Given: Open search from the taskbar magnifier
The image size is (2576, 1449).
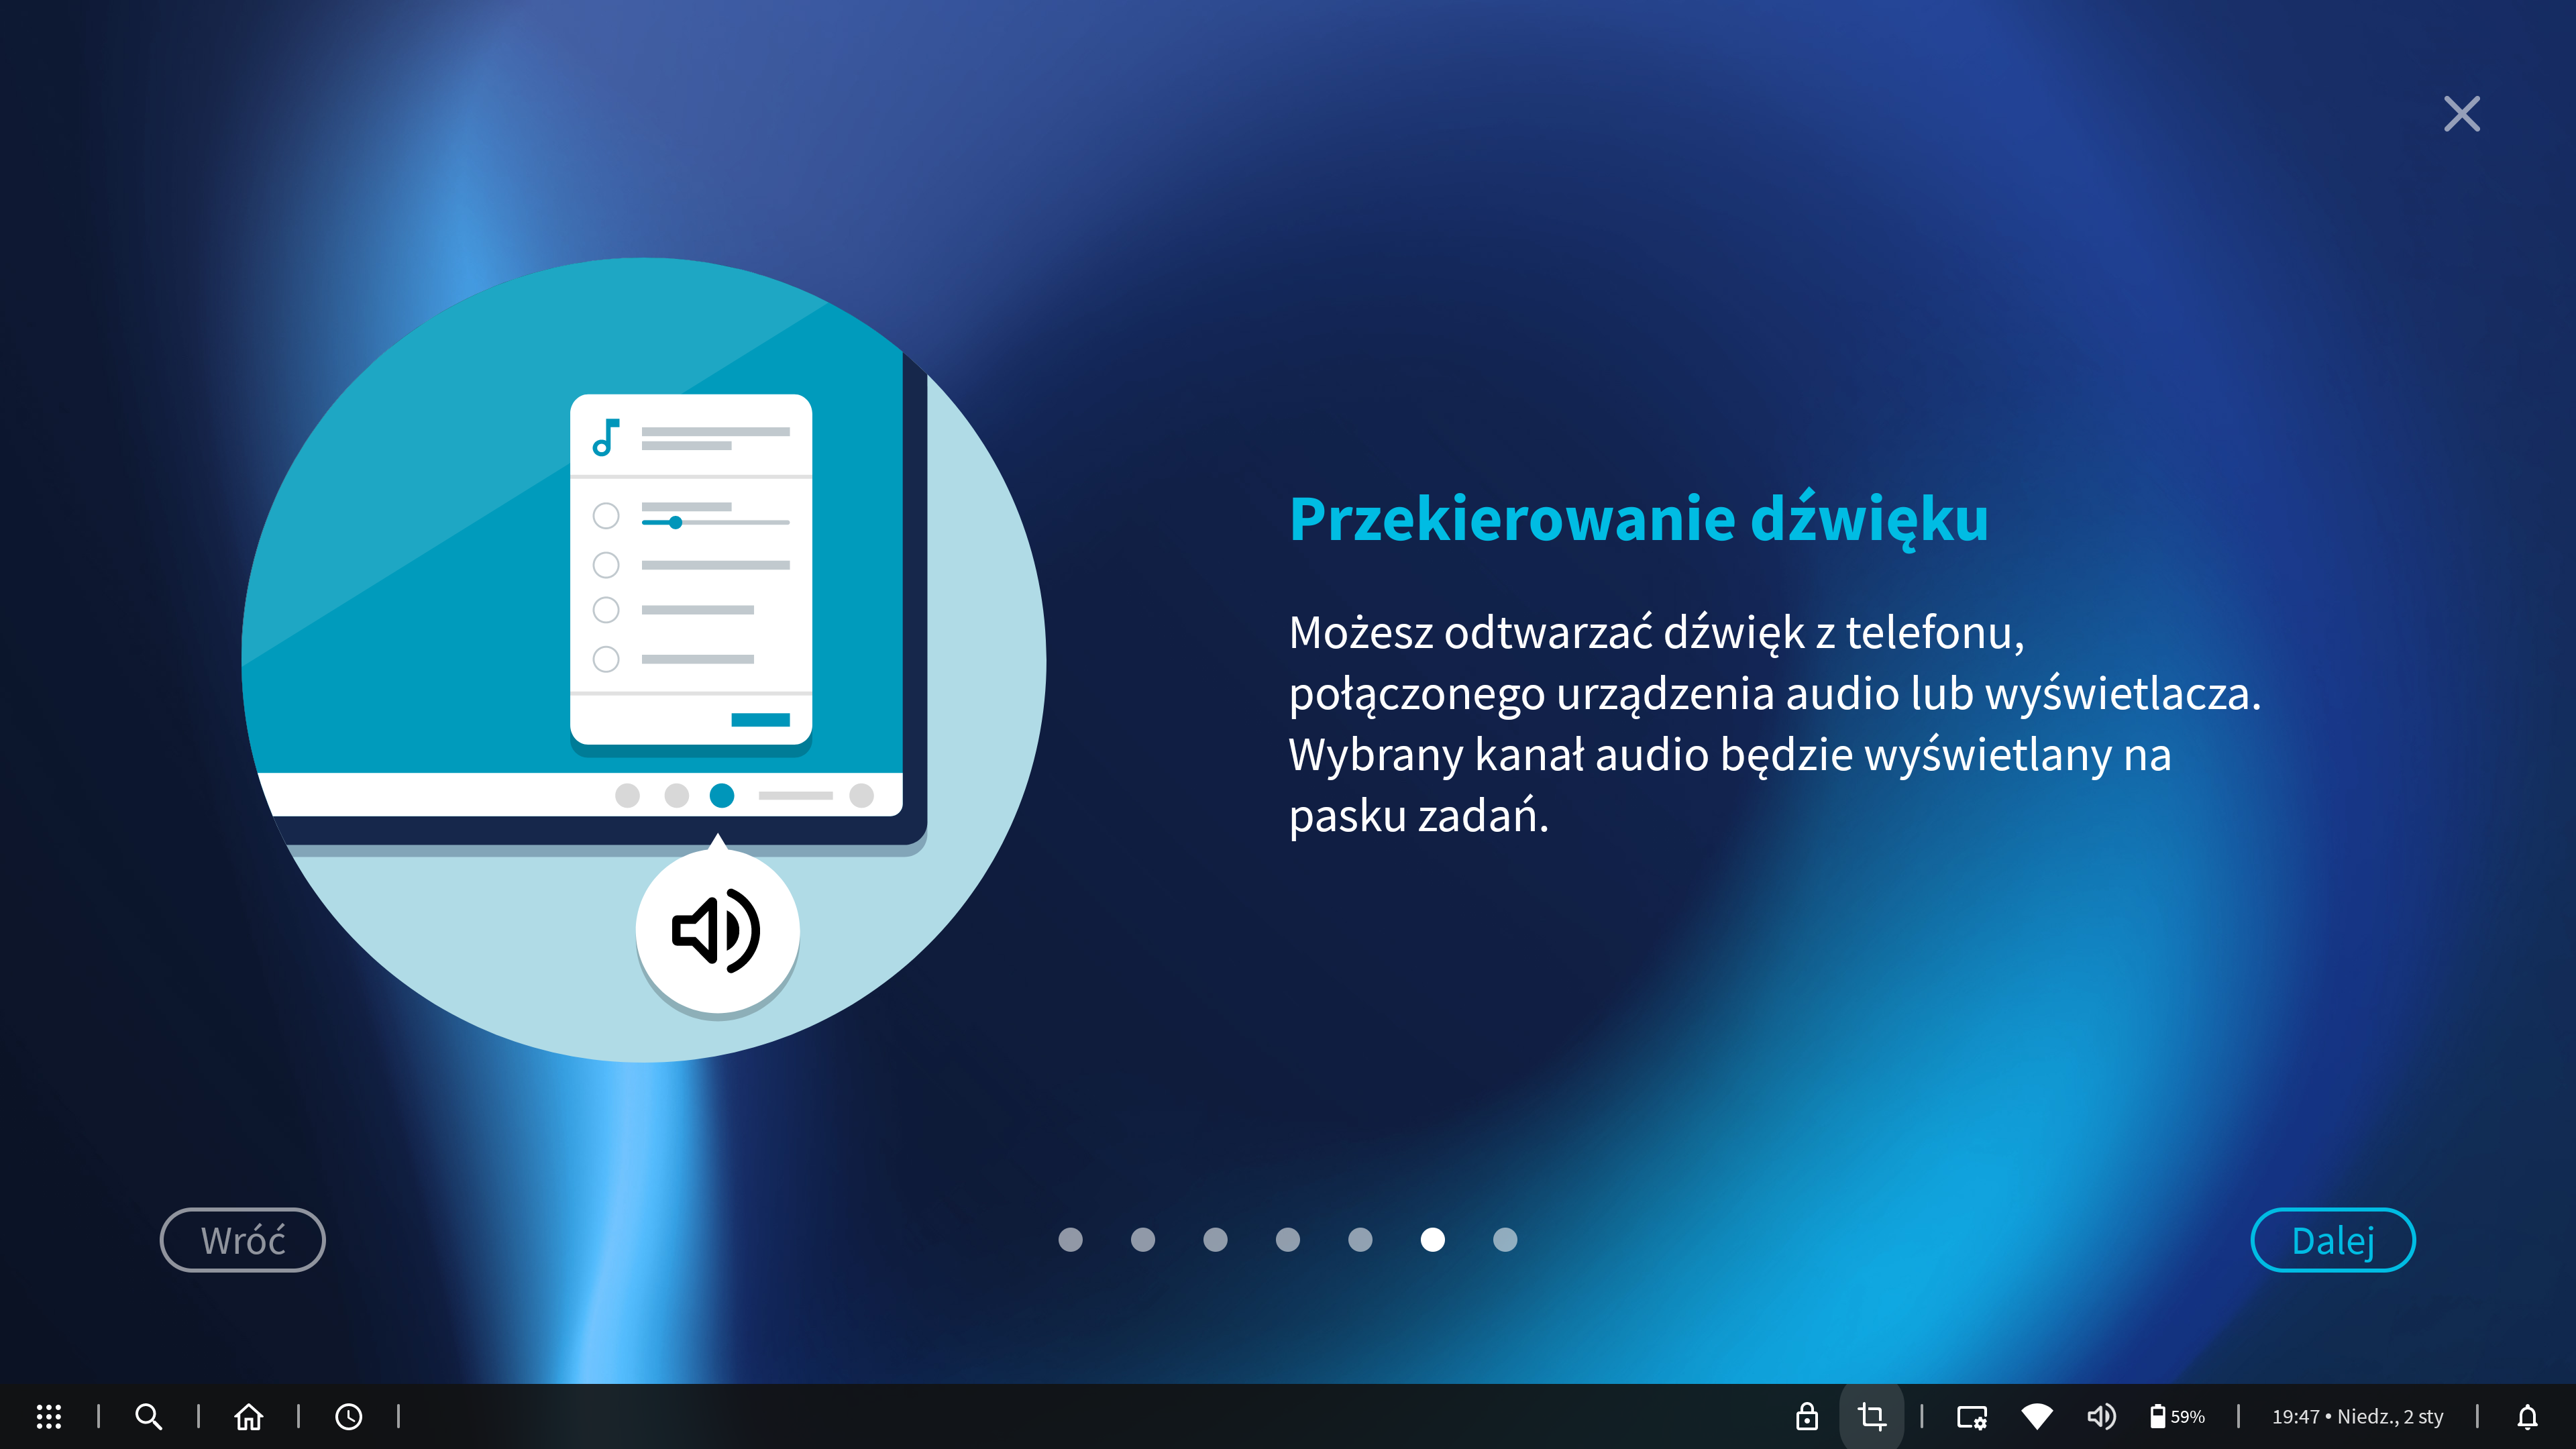Looking at the screenshot, I should [x=148, y=1416].
